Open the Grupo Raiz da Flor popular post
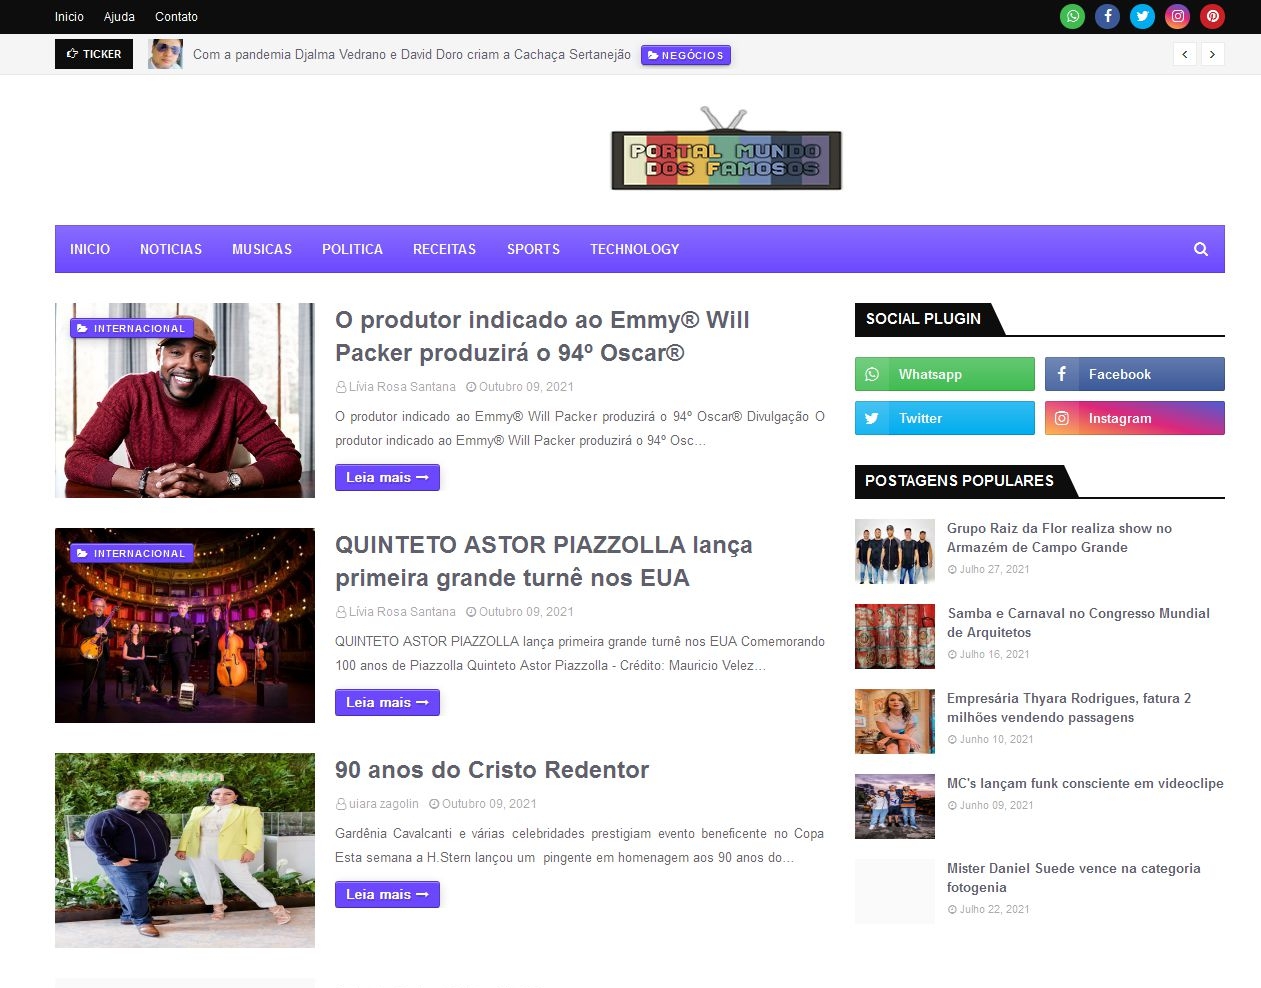 (x=1059, y=537)
